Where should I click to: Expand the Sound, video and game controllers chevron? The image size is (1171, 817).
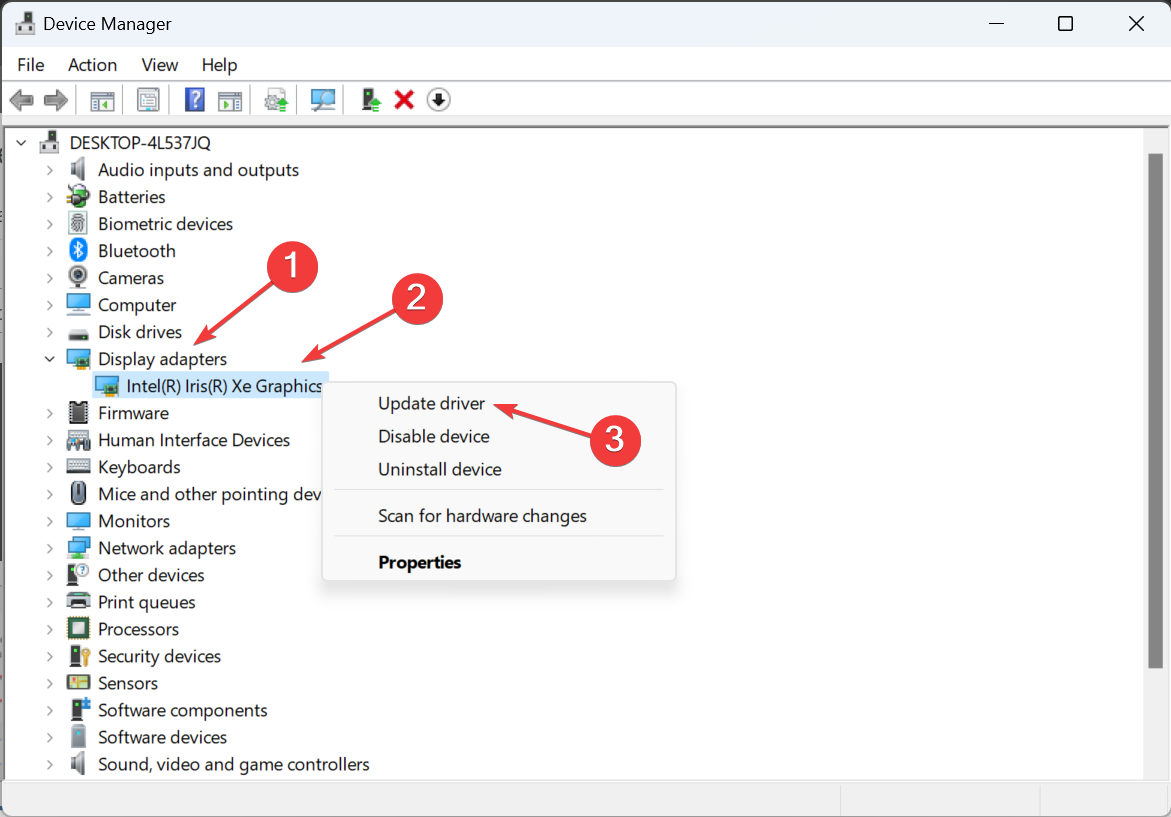49,764
